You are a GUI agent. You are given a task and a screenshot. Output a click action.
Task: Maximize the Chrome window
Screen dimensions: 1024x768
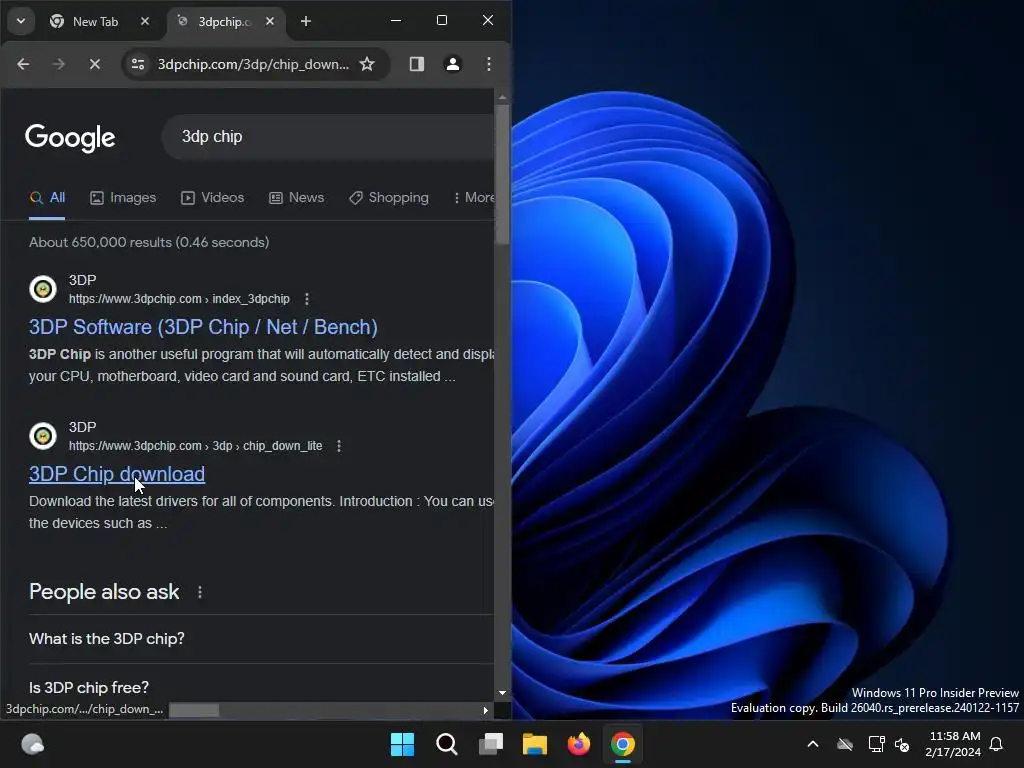[442, 20]
